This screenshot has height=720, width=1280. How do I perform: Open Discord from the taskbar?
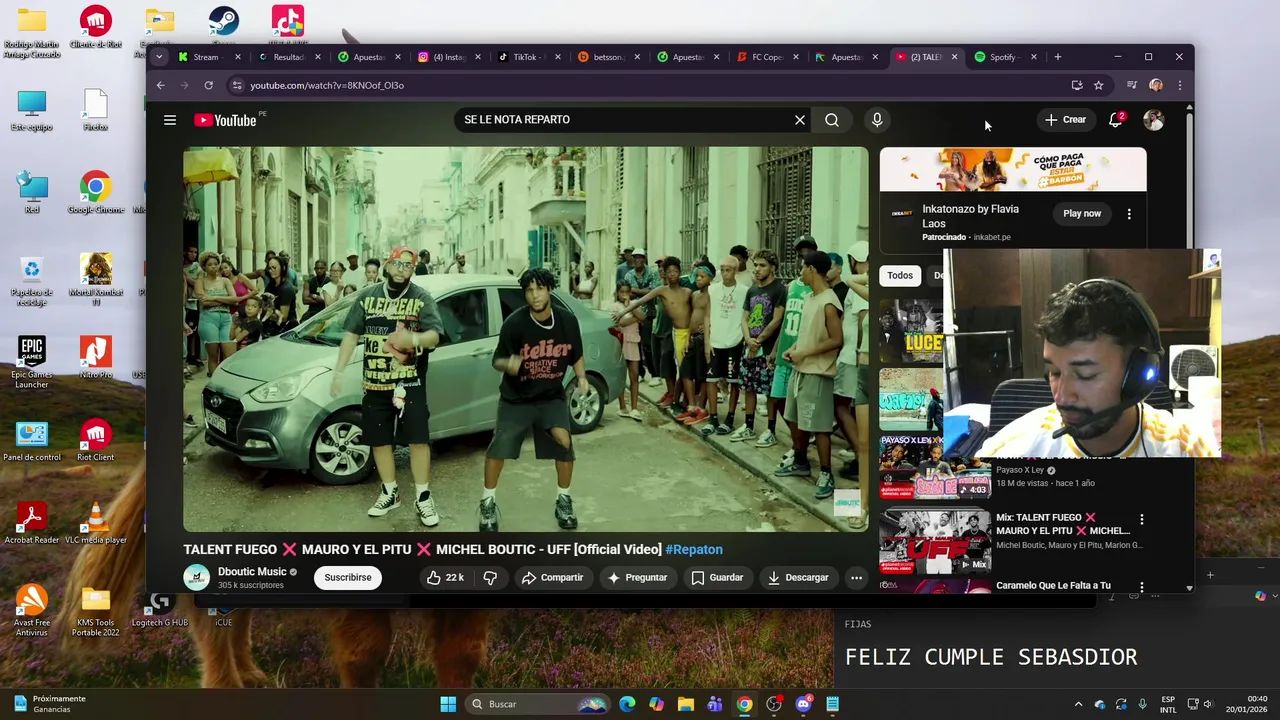click(803, 704)
